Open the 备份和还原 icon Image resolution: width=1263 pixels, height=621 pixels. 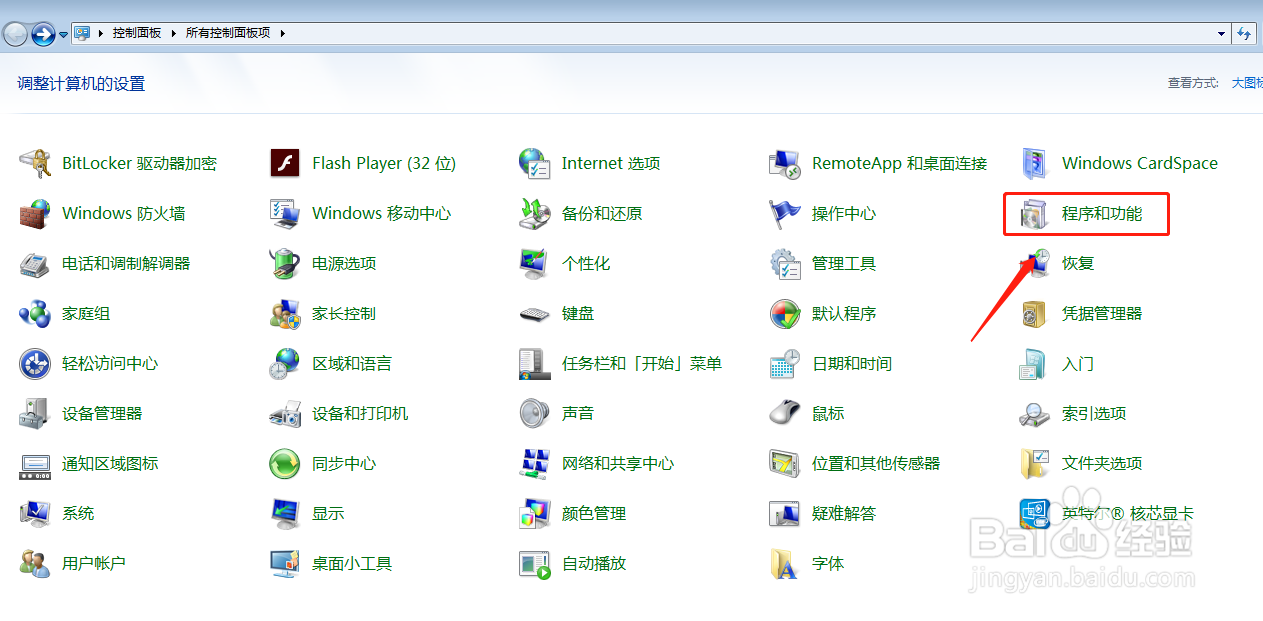click(x=535, y=213)
